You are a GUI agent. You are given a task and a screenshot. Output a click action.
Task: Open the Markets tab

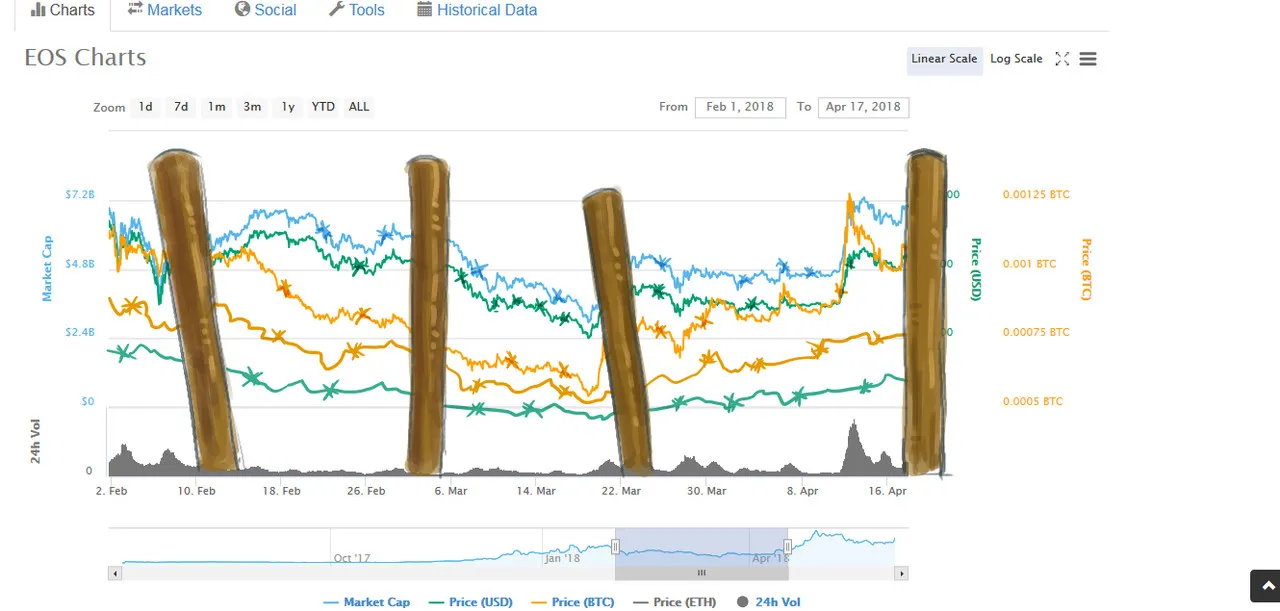click(x=164, y=11)
